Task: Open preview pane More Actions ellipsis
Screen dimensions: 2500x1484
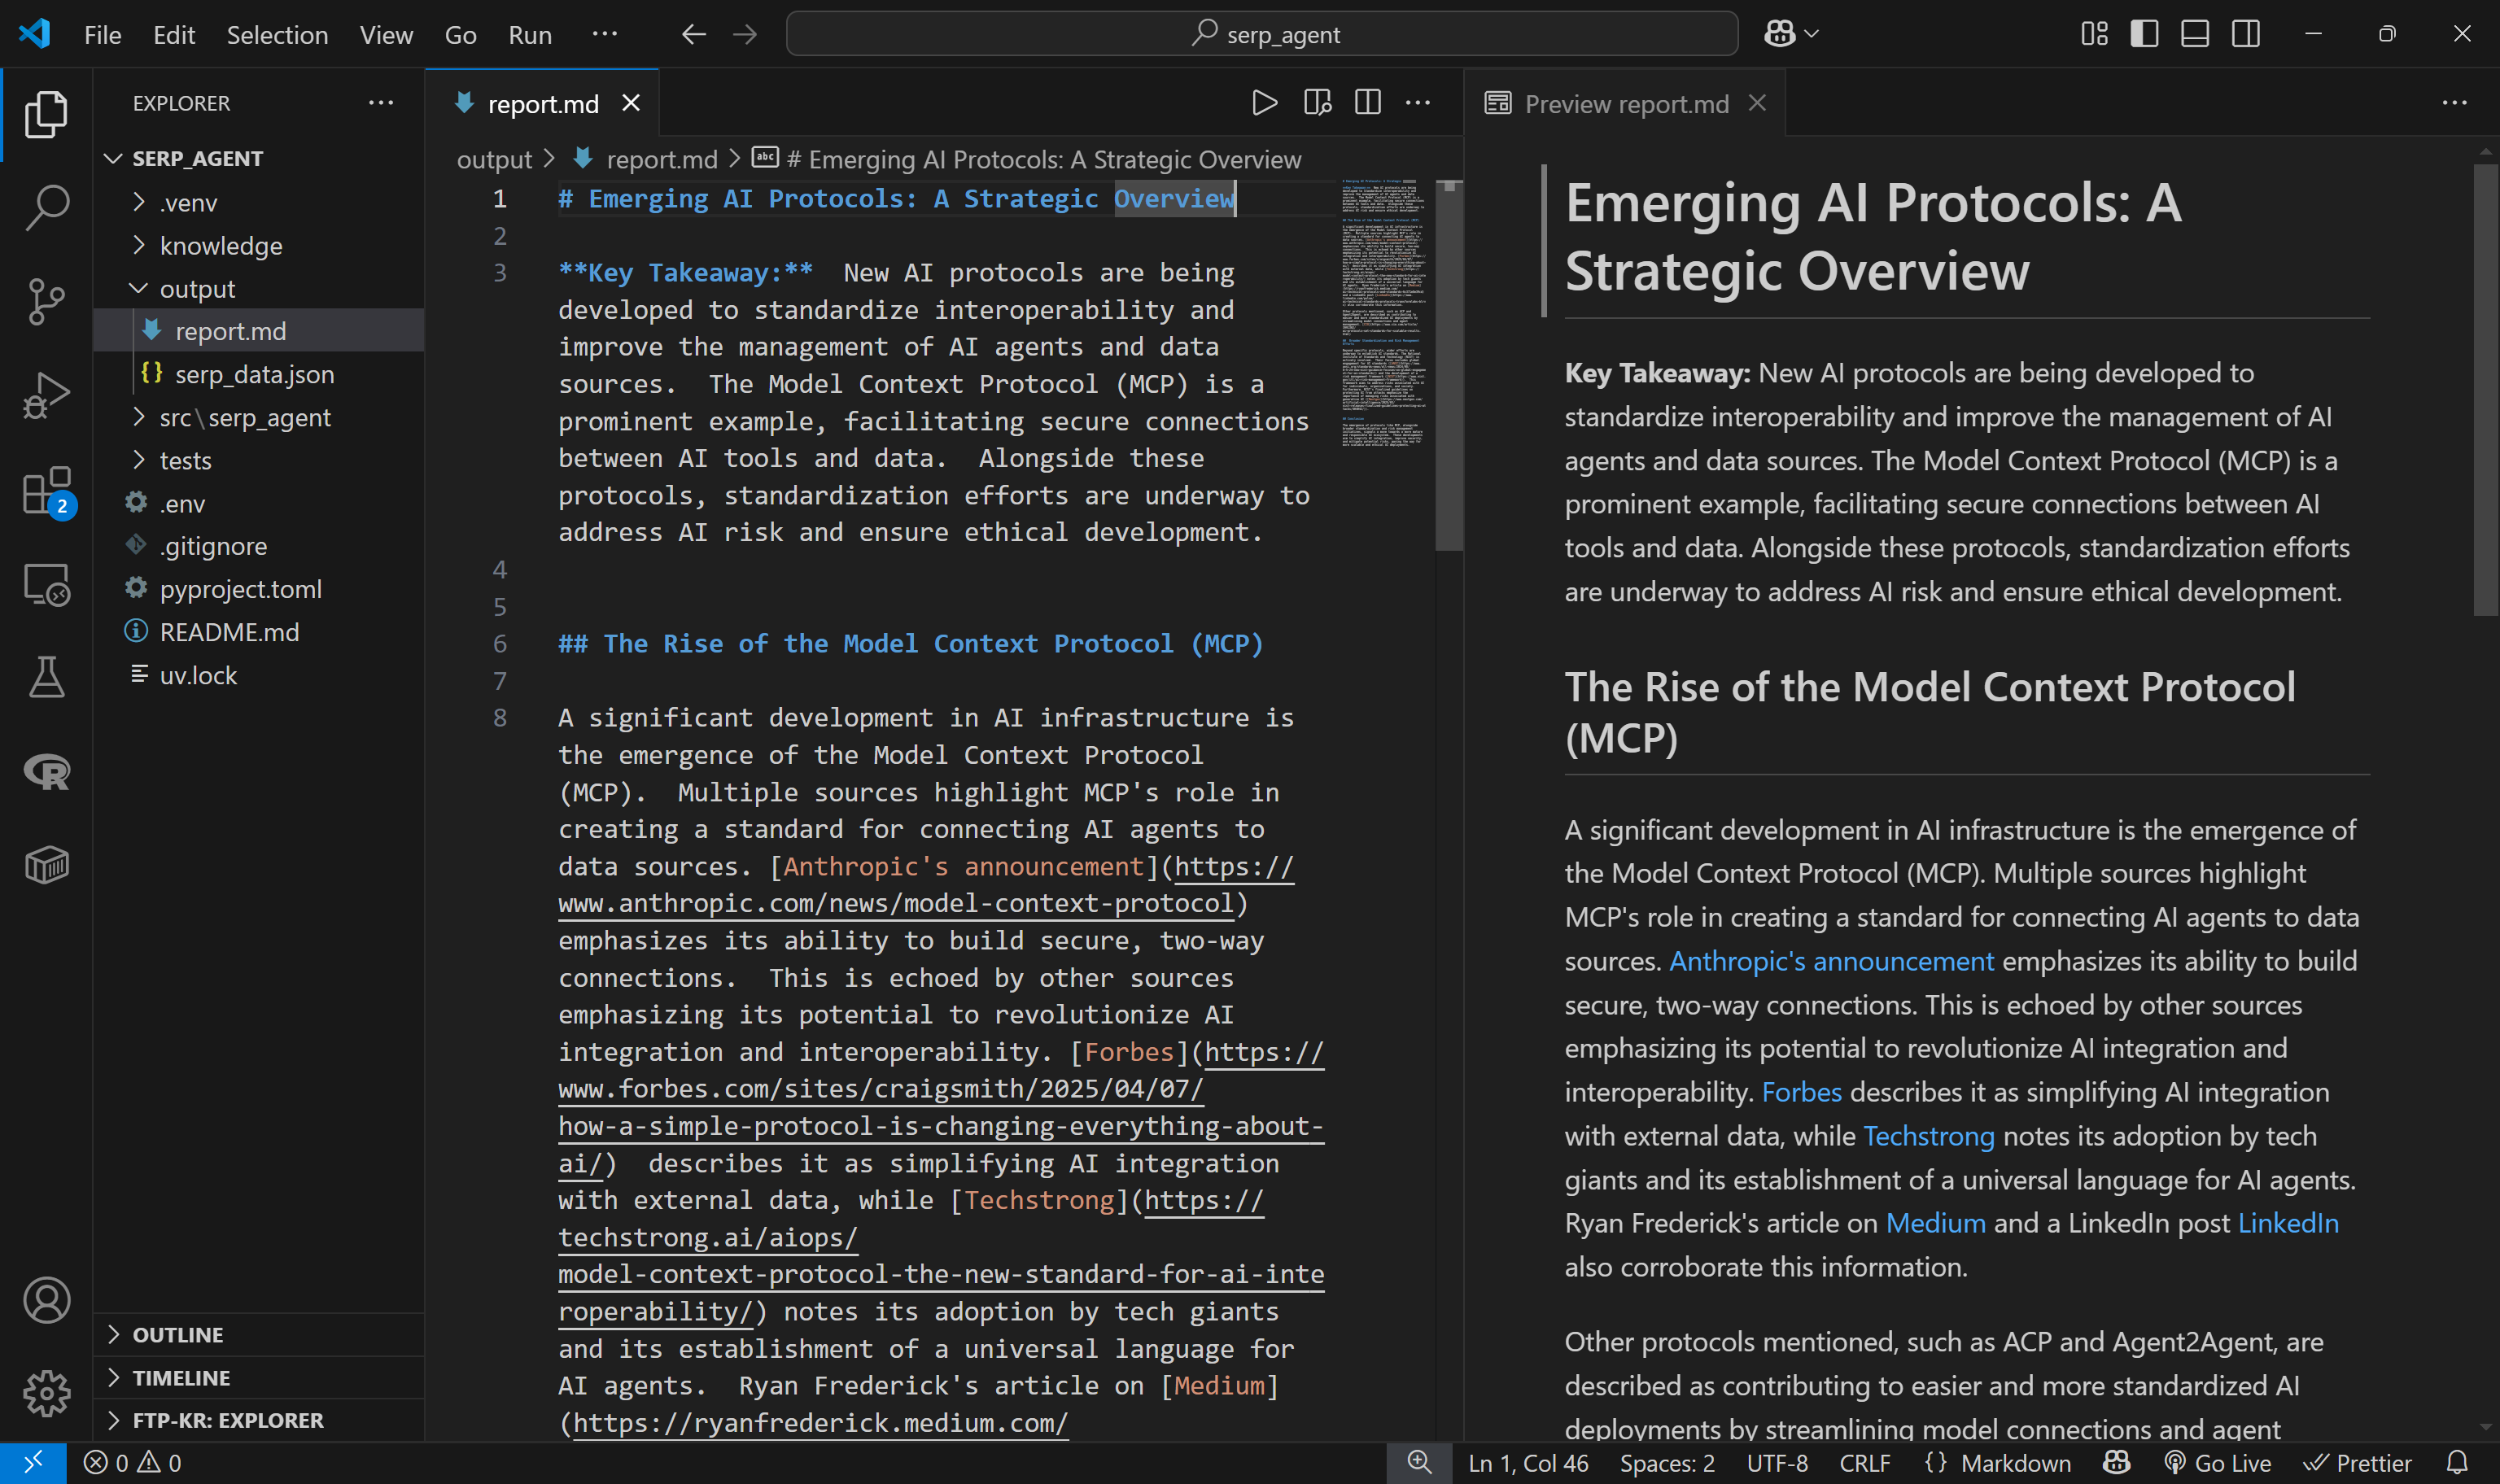Action: 2455,103
